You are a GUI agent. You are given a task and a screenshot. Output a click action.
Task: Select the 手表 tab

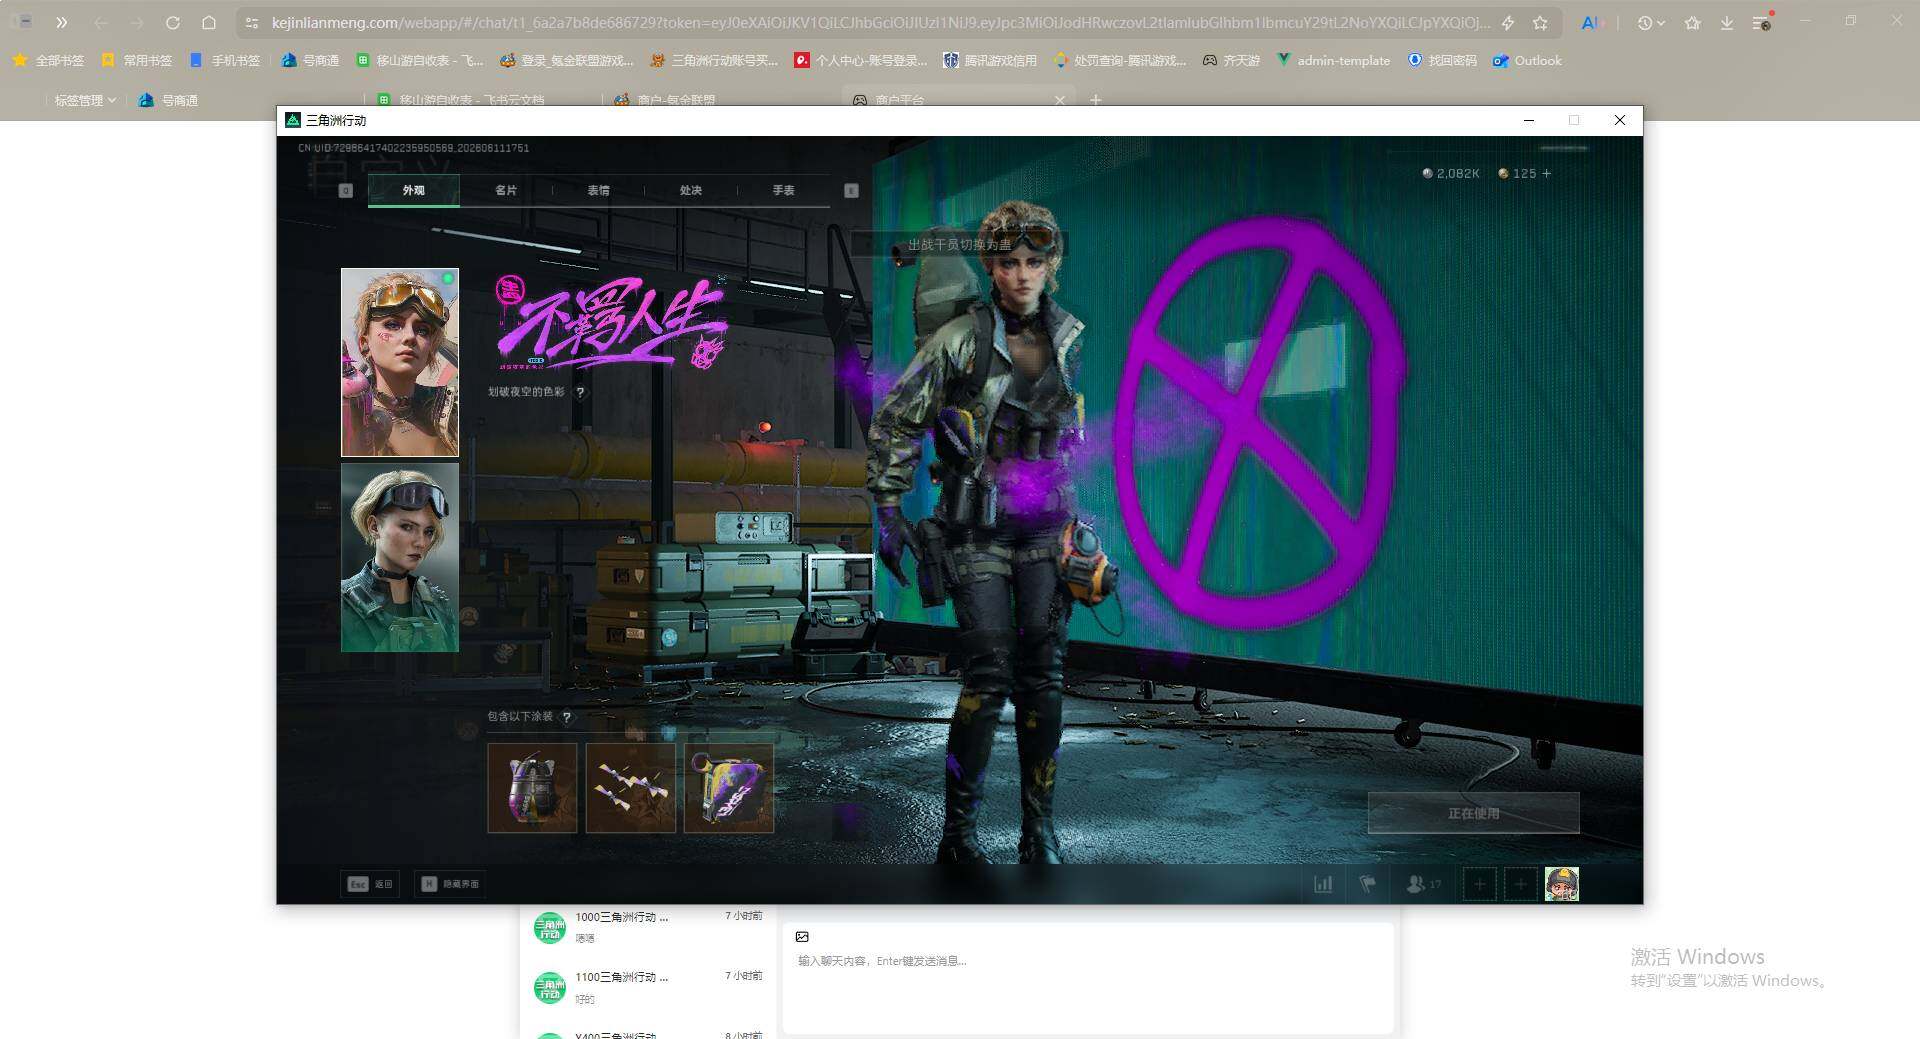(783, 190)
